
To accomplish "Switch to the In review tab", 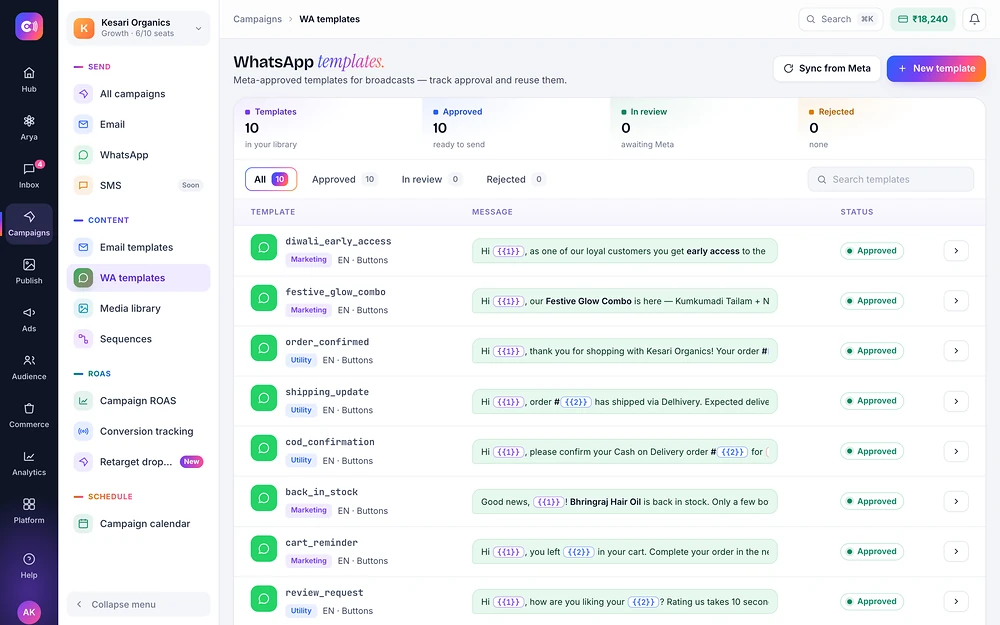I will 430,179.
